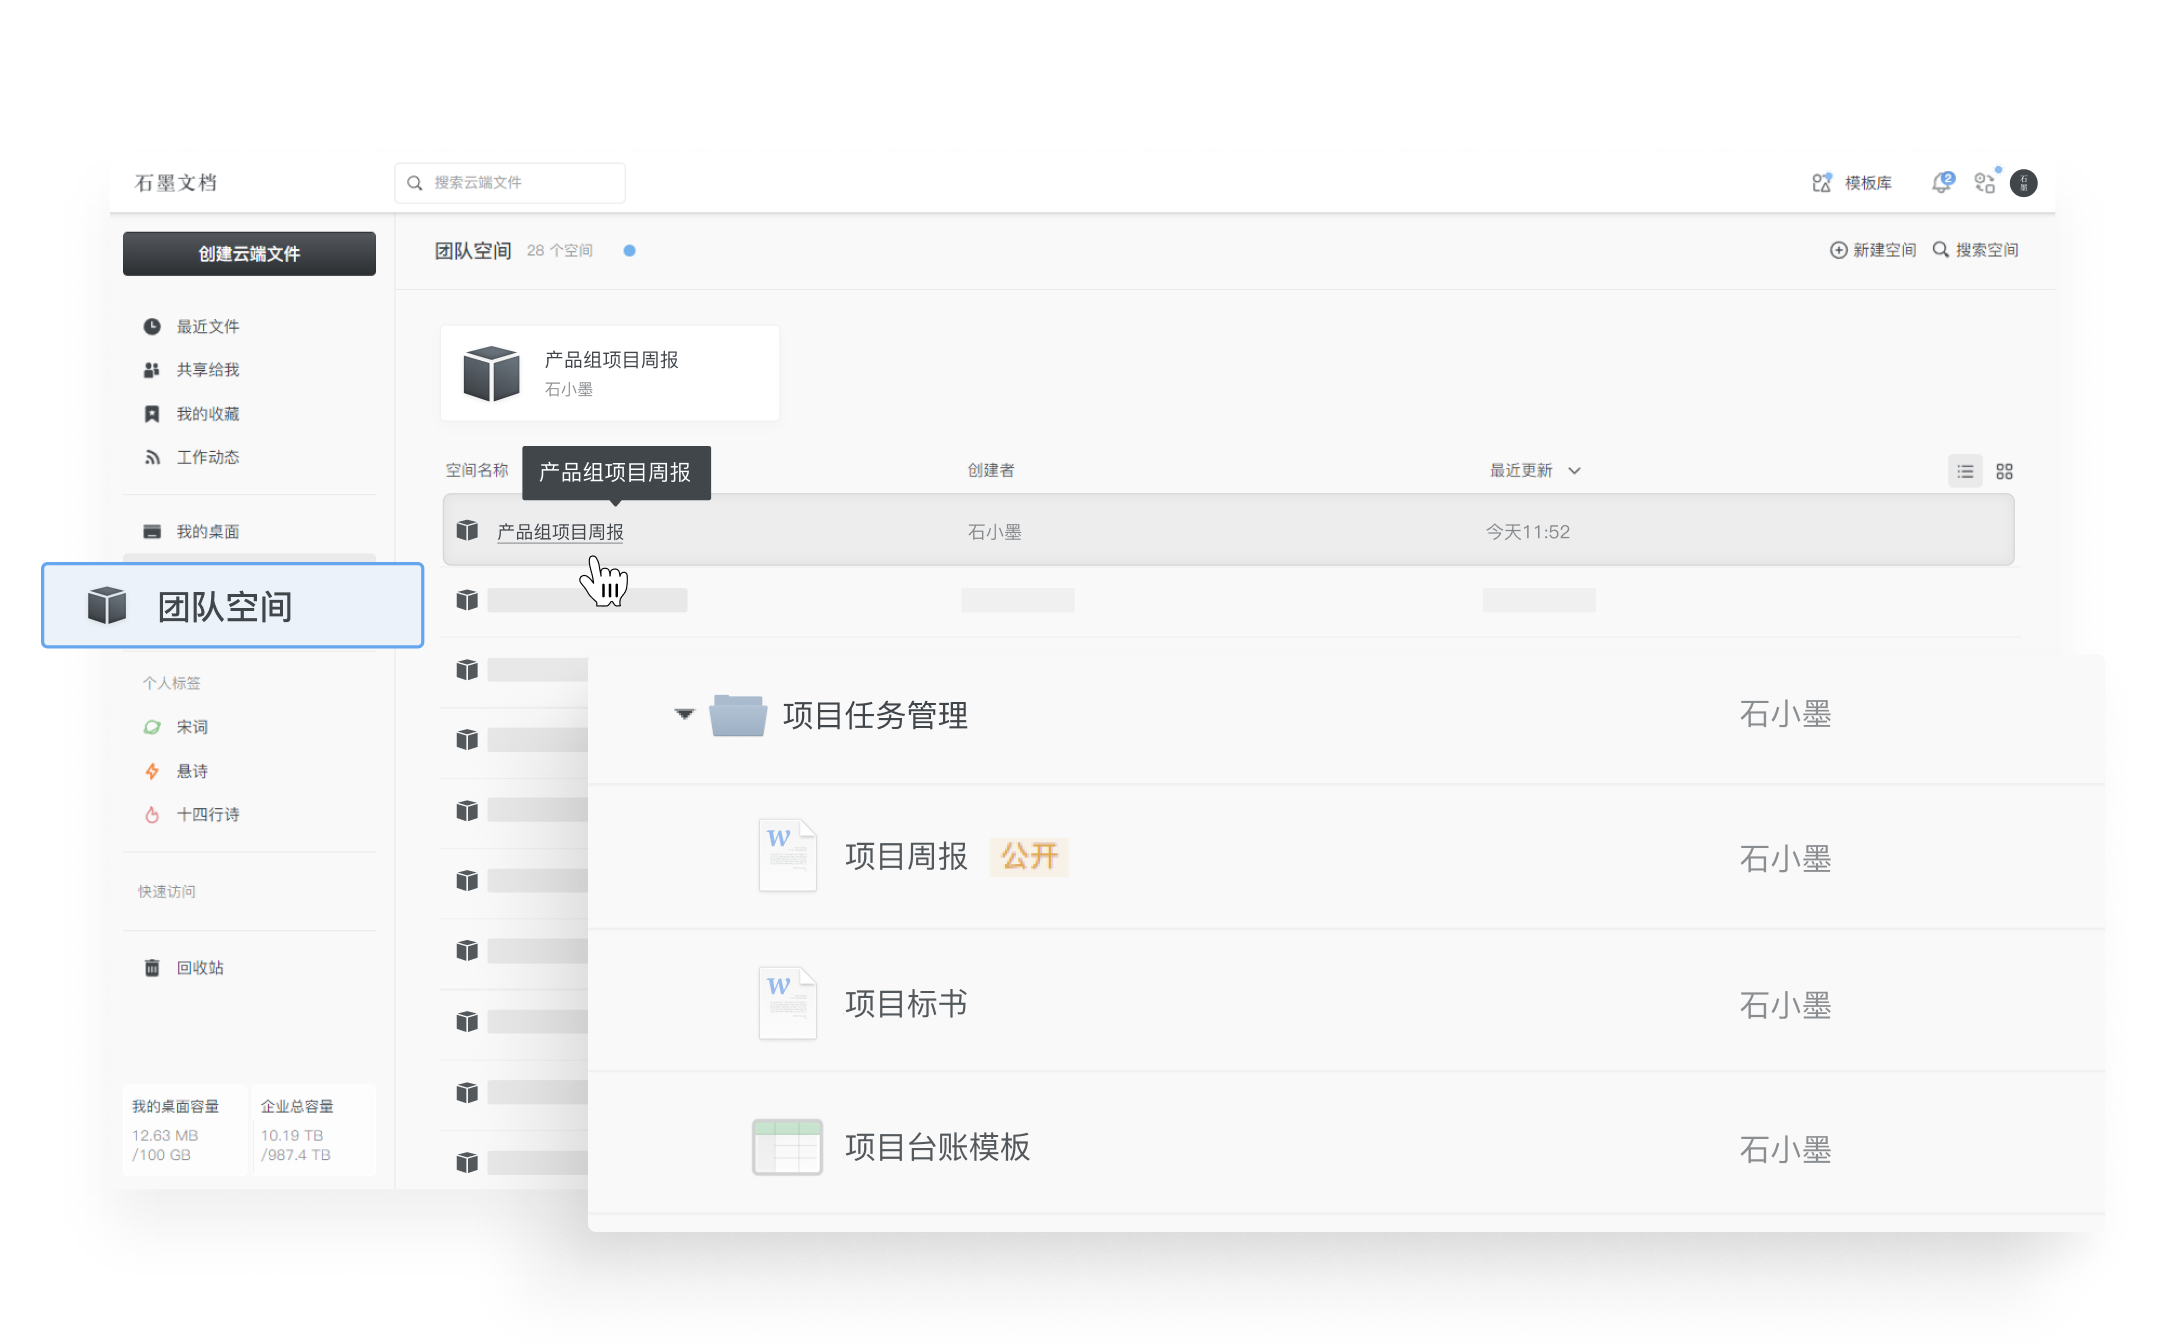The width and height of the screenshot is (2167, 1344).
Task: Click the Word icon beside 项目周报
Action: pos(788,856)
